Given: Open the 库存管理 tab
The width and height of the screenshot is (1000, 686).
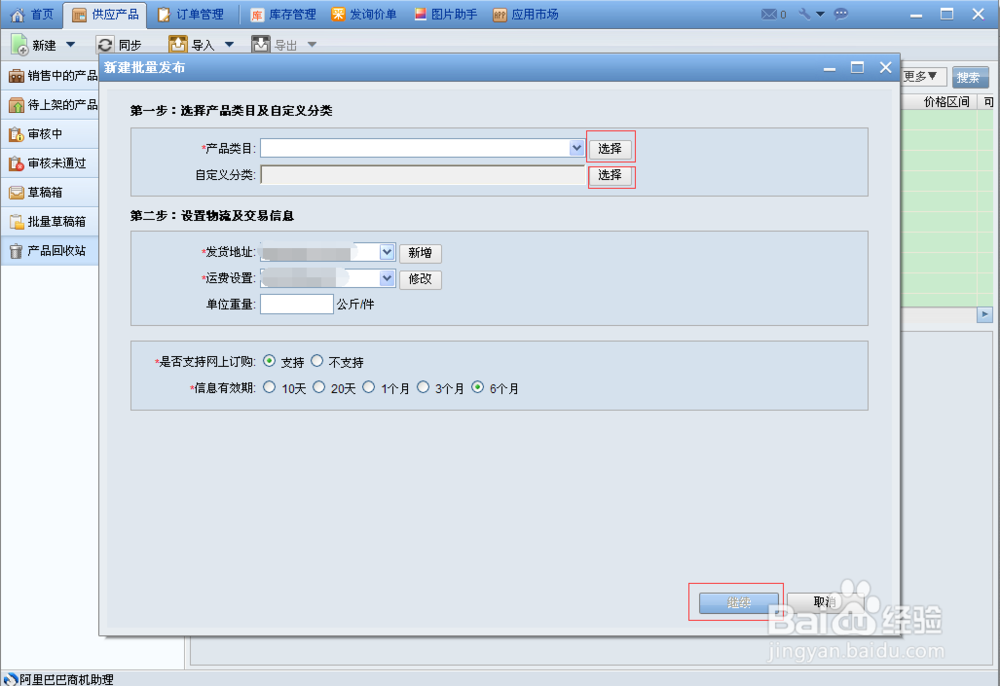Looking at the screenshot, I should [x=283, y=15].
